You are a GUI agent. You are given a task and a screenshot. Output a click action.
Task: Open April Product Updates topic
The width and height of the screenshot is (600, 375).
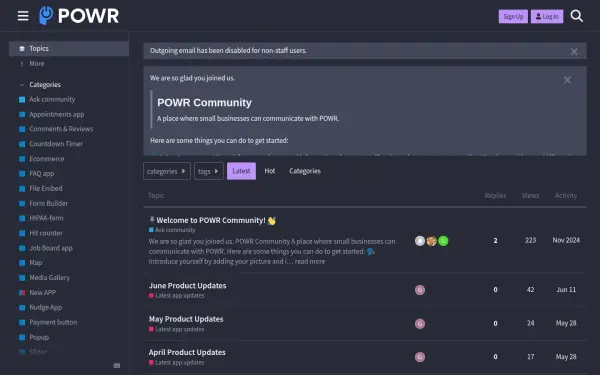tap(187, 352)
